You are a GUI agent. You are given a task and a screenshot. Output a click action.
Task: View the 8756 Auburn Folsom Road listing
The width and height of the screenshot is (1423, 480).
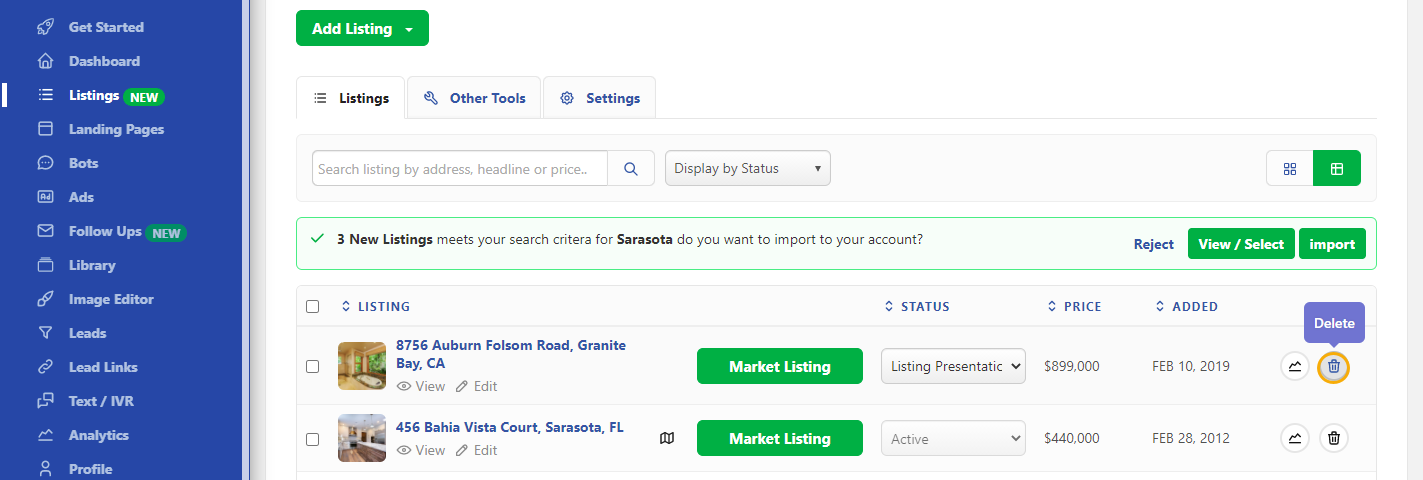coord(421,386)
